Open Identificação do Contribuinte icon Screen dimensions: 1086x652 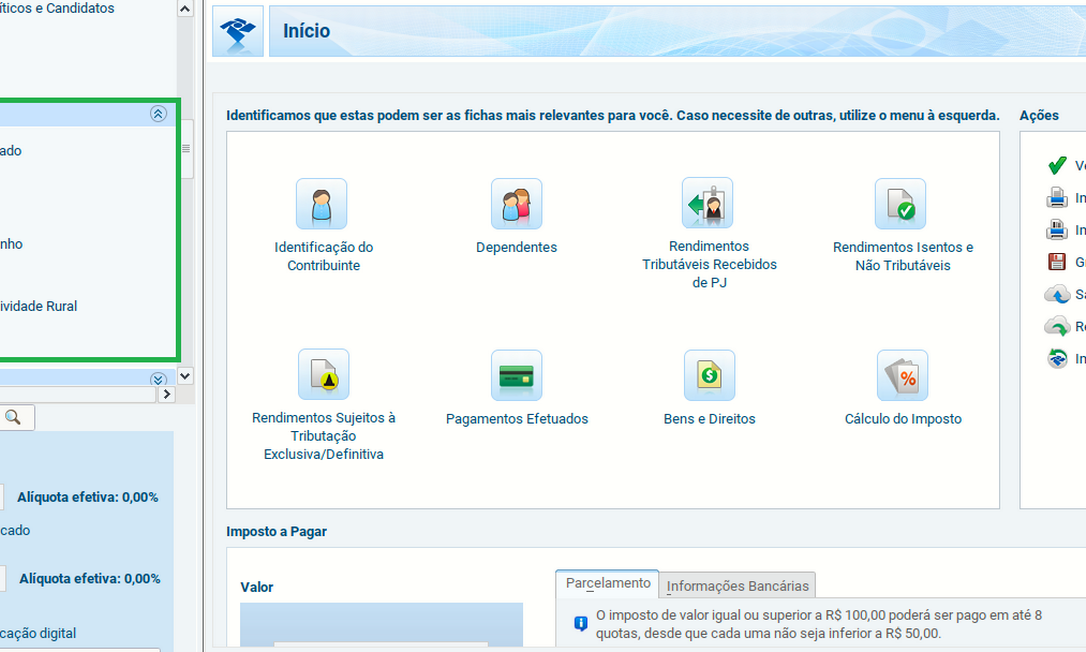[322, 204]
